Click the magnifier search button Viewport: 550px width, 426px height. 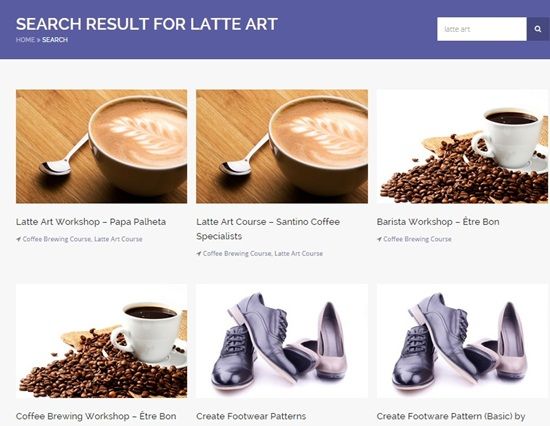tap(538, 29)
